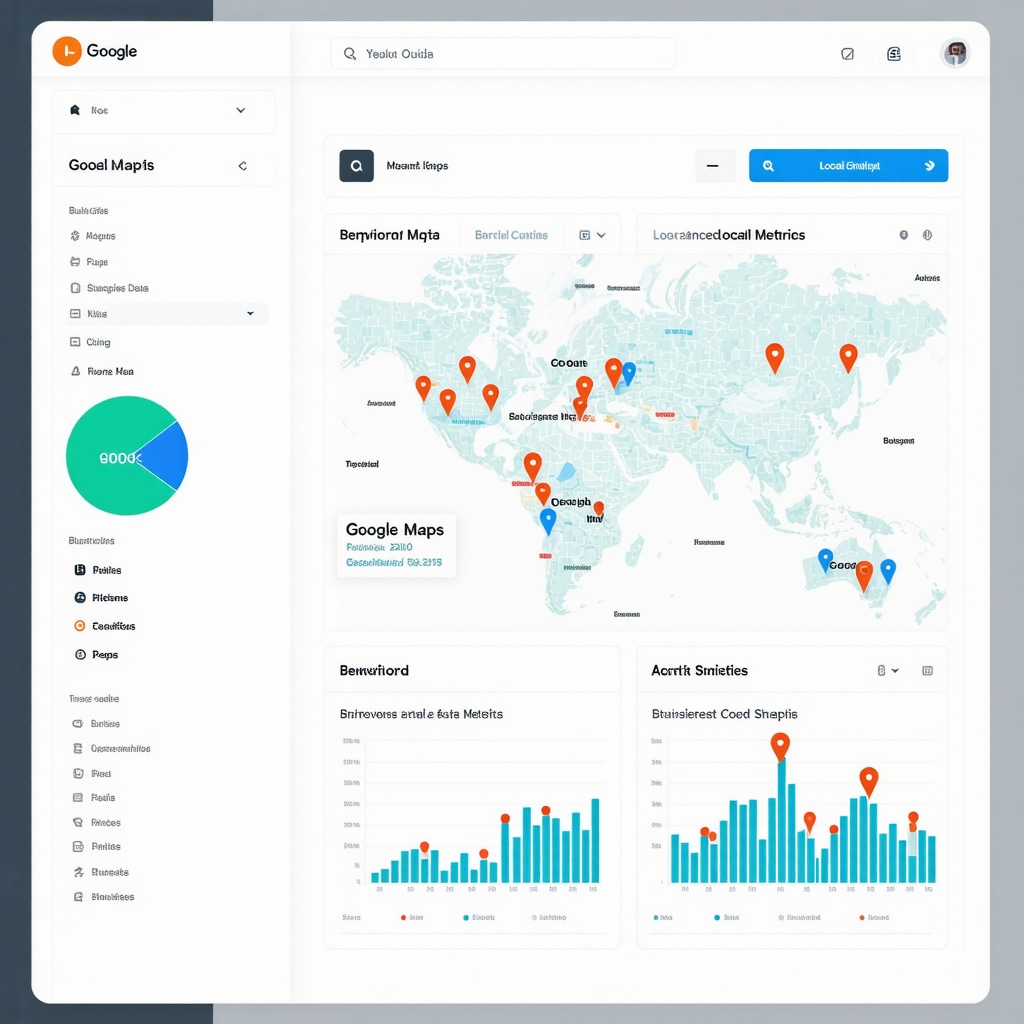Click the search field at top

(x=502, y=54)
